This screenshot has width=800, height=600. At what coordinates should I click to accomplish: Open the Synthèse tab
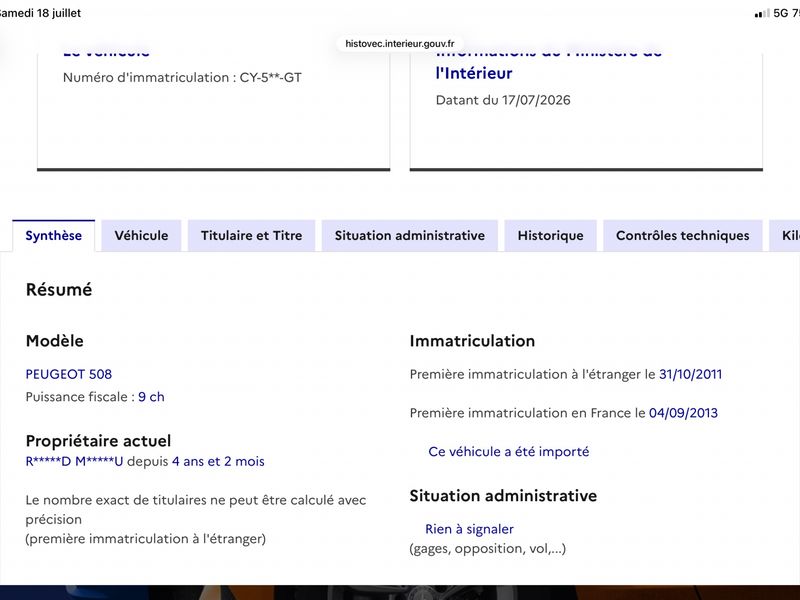(54, 235)
